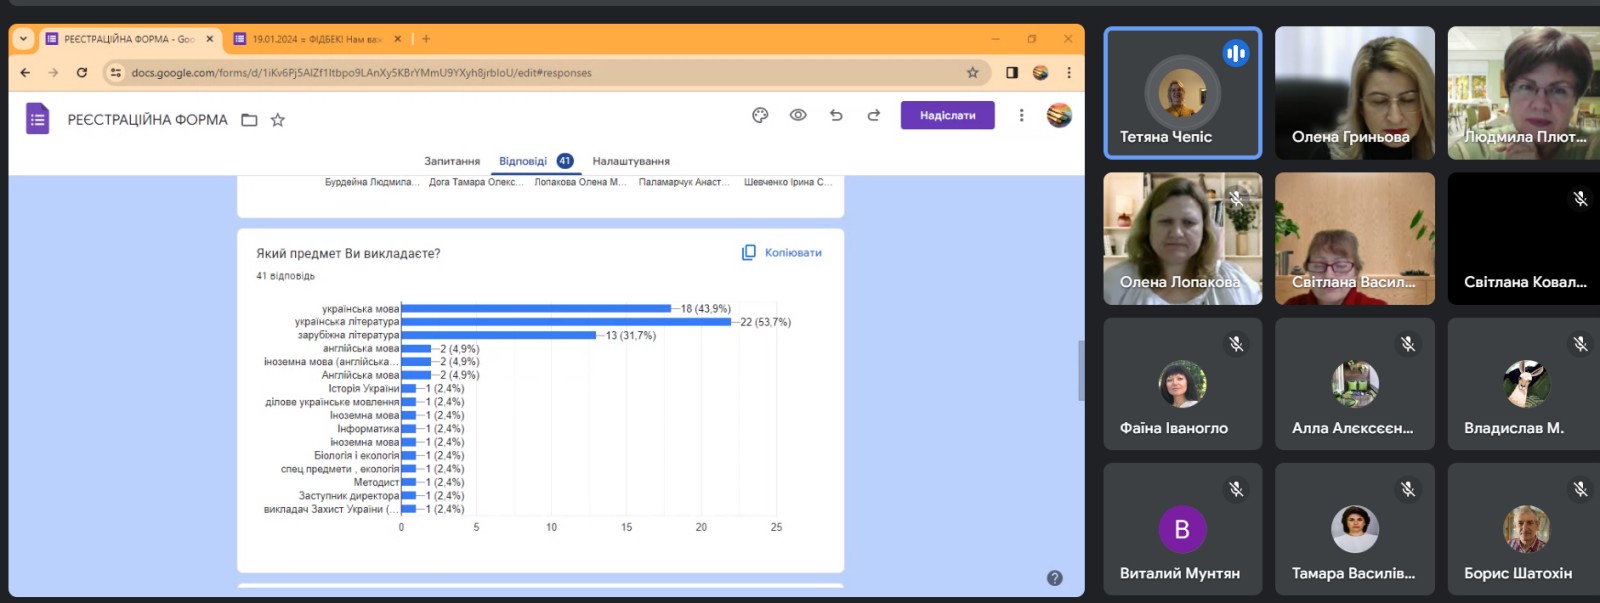
Task: Expand the tab search dropdown arrow
Action: (23, 39)
